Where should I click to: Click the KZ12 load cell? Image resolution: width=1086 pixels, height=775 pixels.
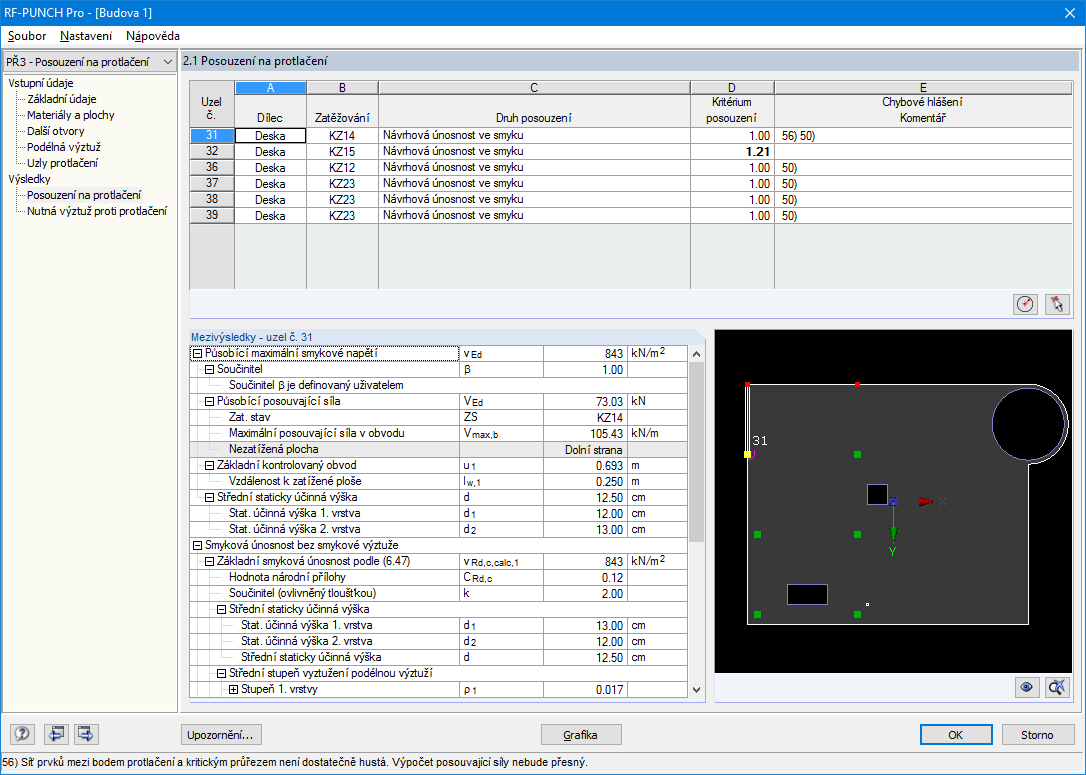342,168
